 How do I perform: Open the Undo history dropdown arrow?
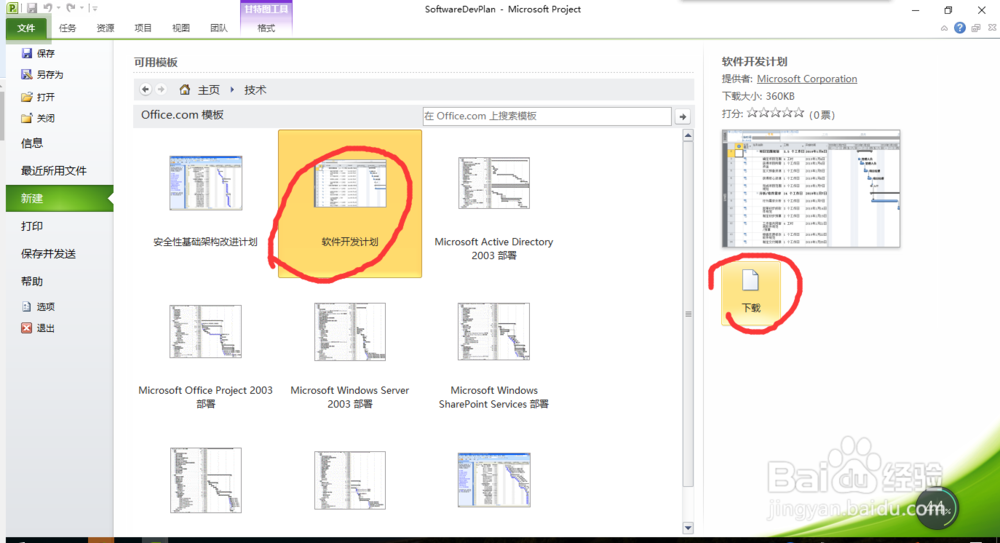click(58, 8)
